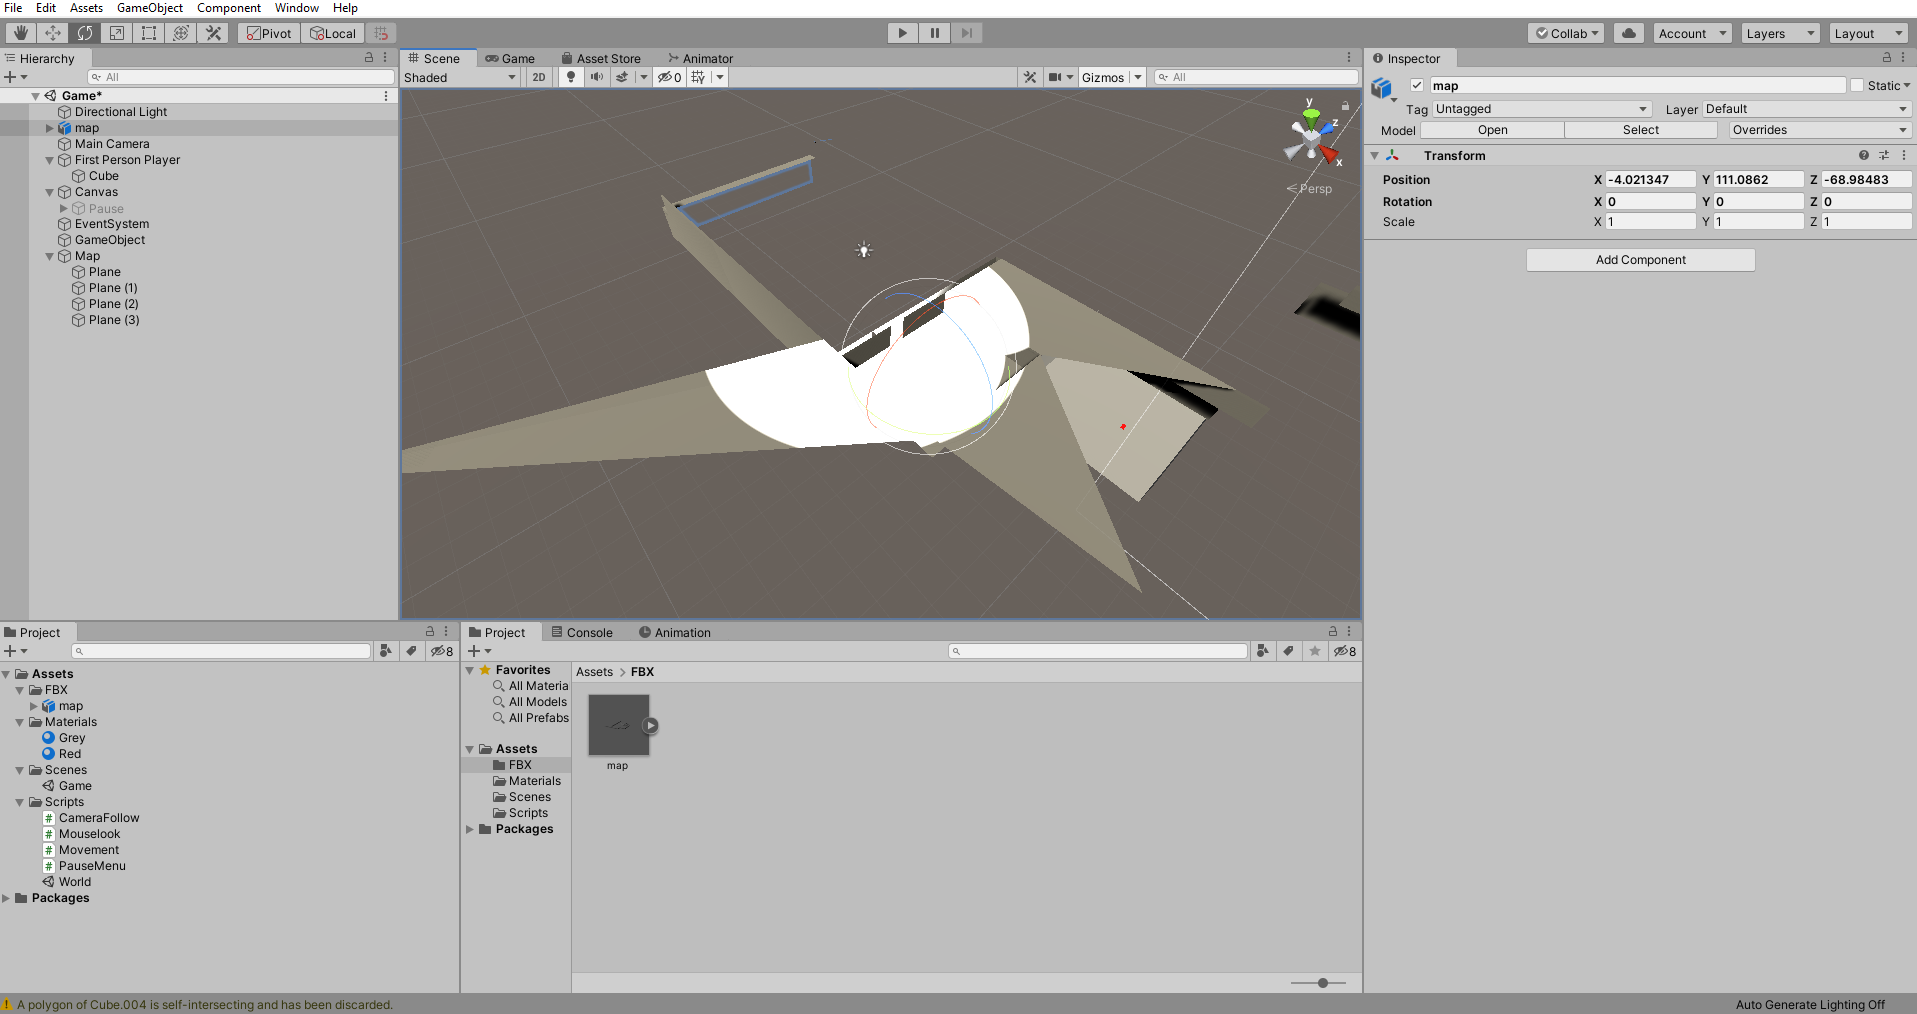Select the map FBX thumbnail
The height and width of the screenshot is (1014, 1917).
click(x=618, y=726)
